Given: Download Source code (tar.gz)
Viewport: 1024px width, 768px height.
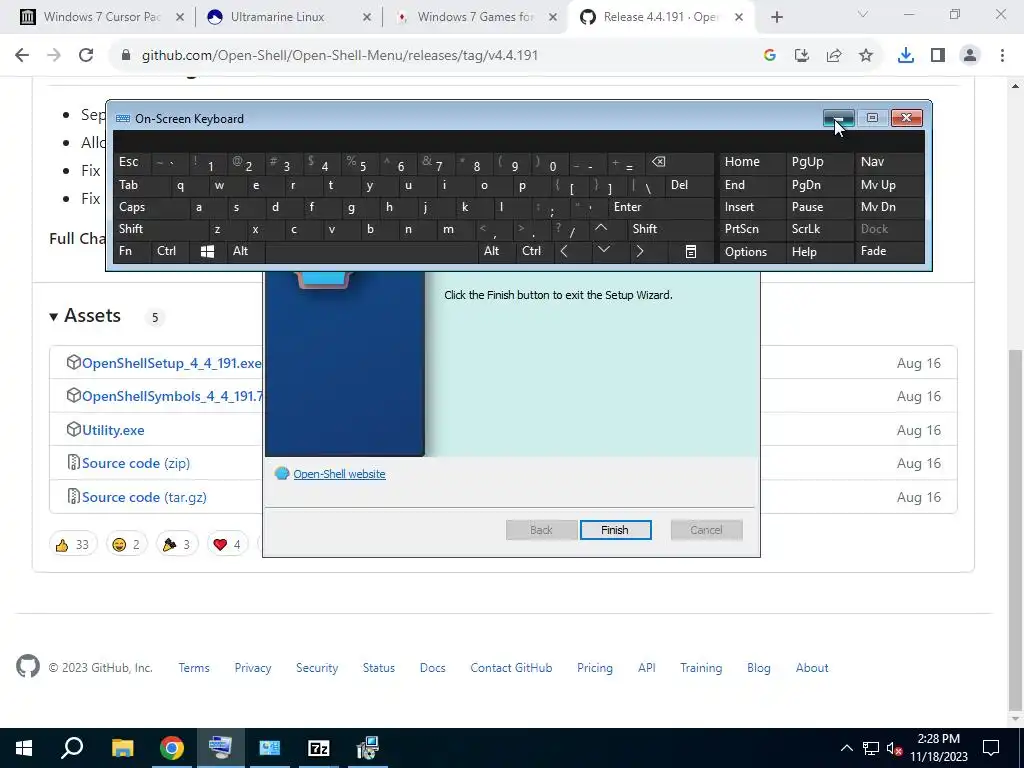Looking at the screenshot, I should [x=144, y=497].
